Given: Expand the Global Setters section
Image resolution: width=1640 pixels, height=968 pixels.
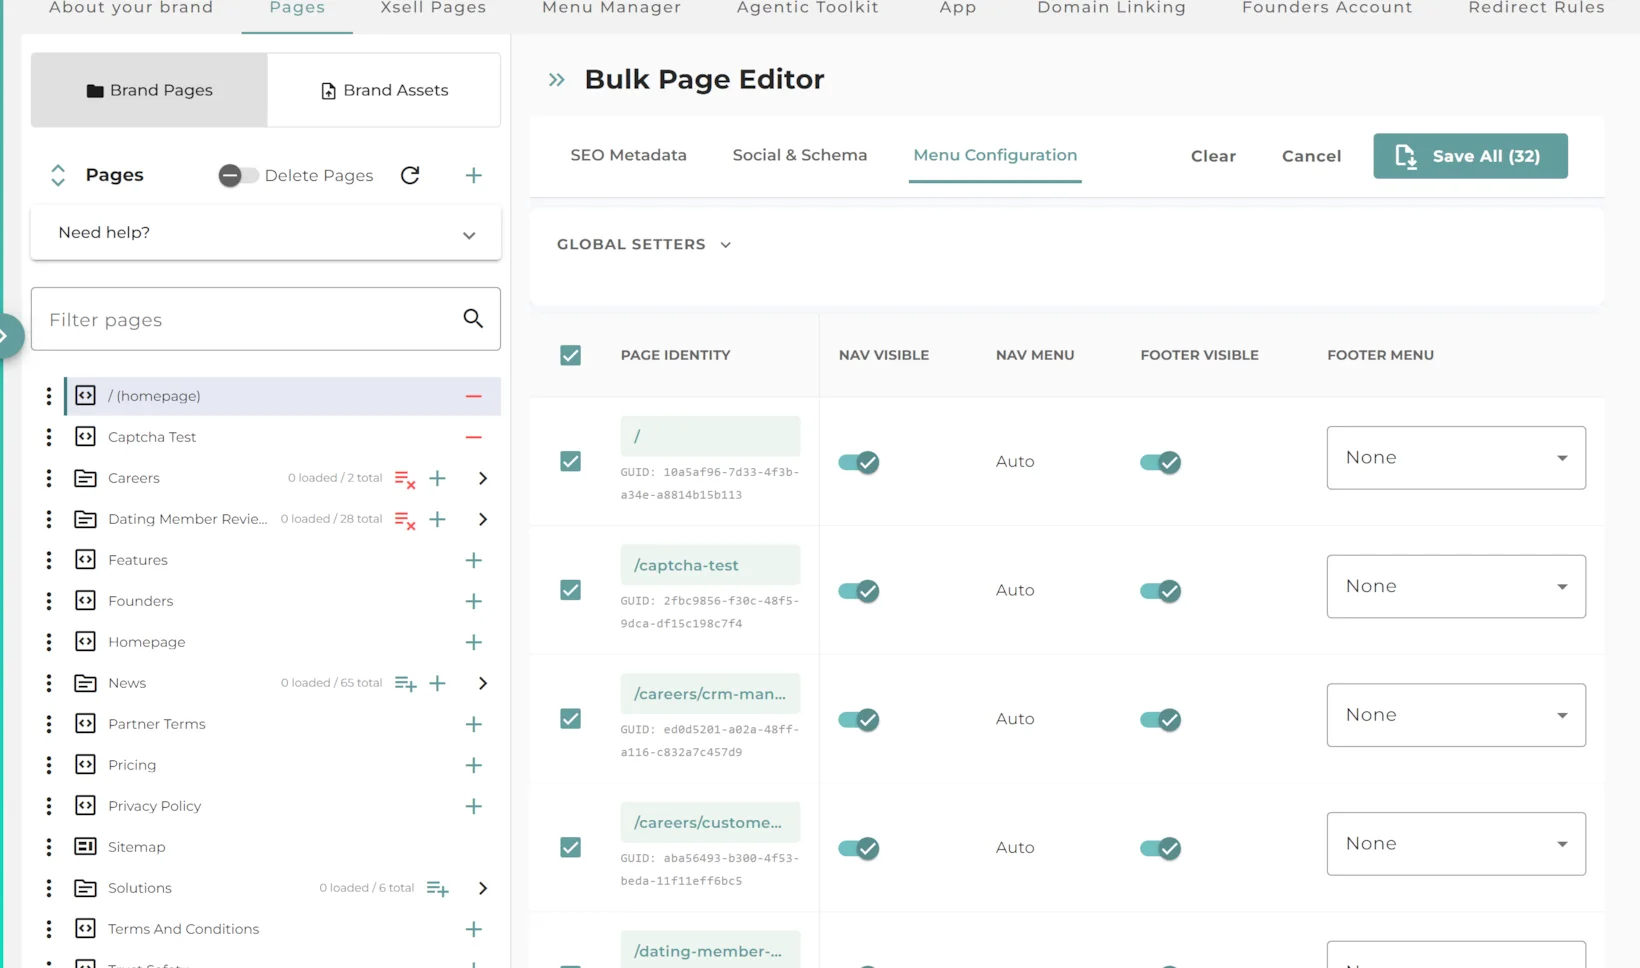Looking at the screenshot, I should pos(644,244).
